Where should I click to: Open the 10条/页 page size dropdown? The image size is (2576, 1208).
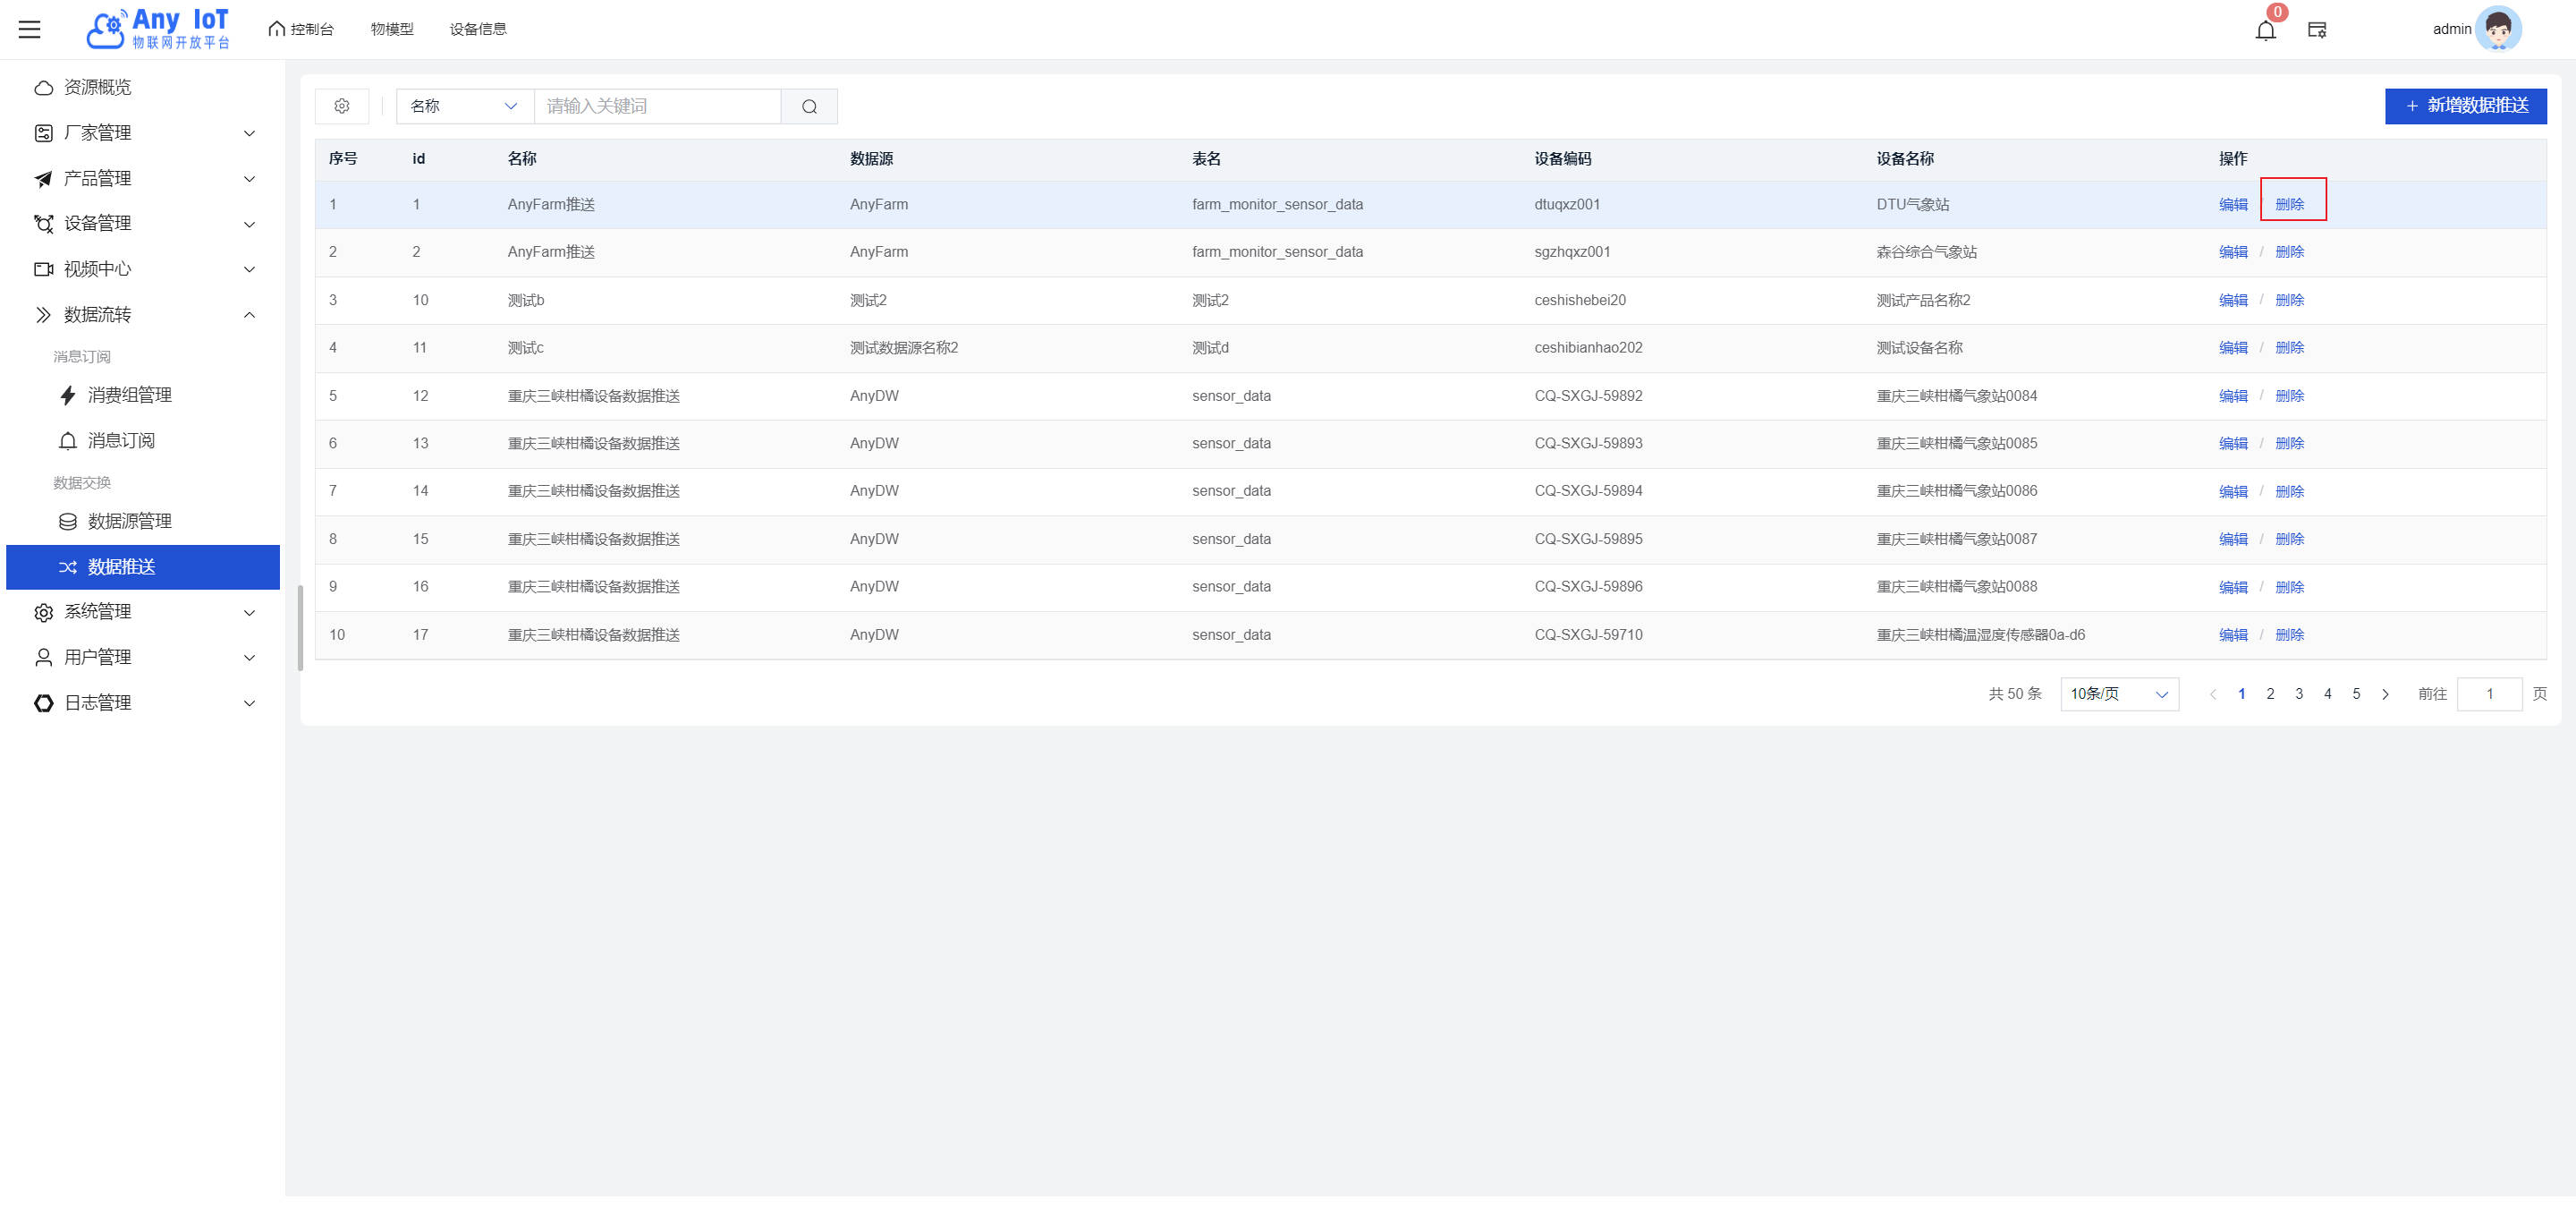tap(2118, 694)
